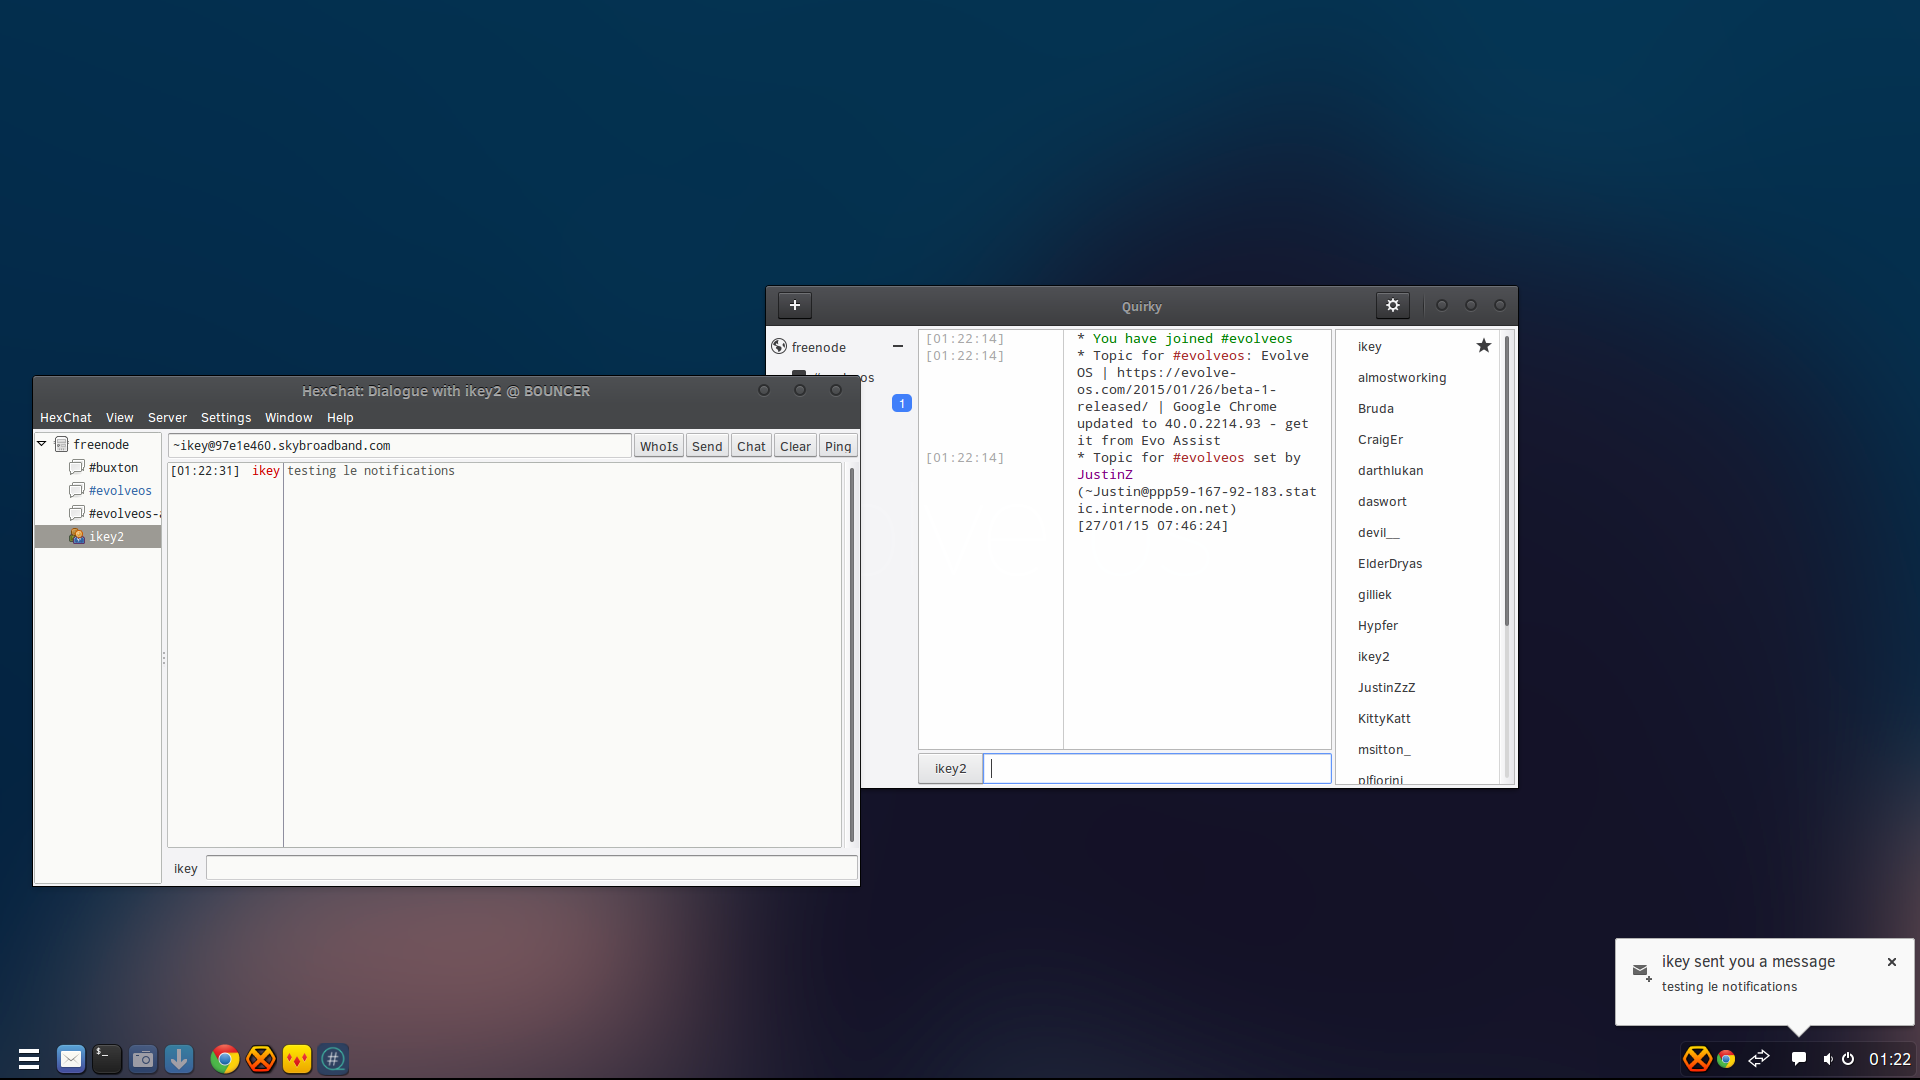Select JustinZzZ in Quirky user list
Image resolution: width=1920 pixels, height=1080 pixels.
(1387, 687)
